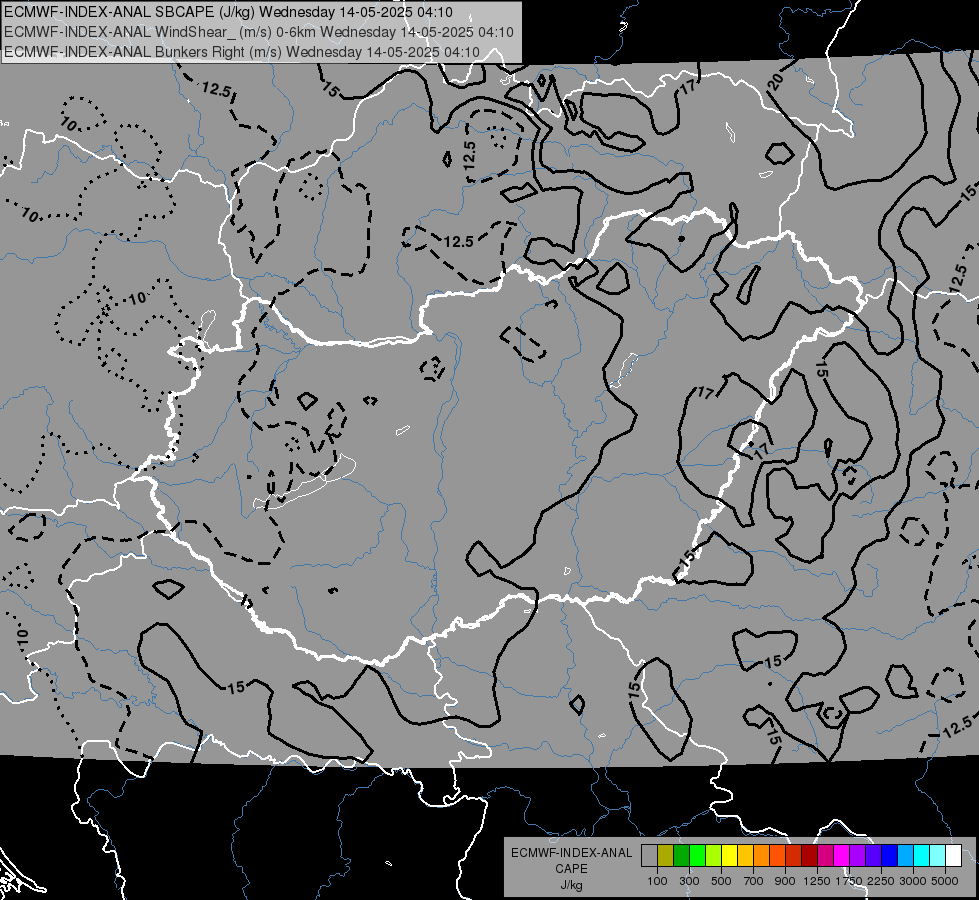Select the gray legend swatch

click(x=649, y=856)
